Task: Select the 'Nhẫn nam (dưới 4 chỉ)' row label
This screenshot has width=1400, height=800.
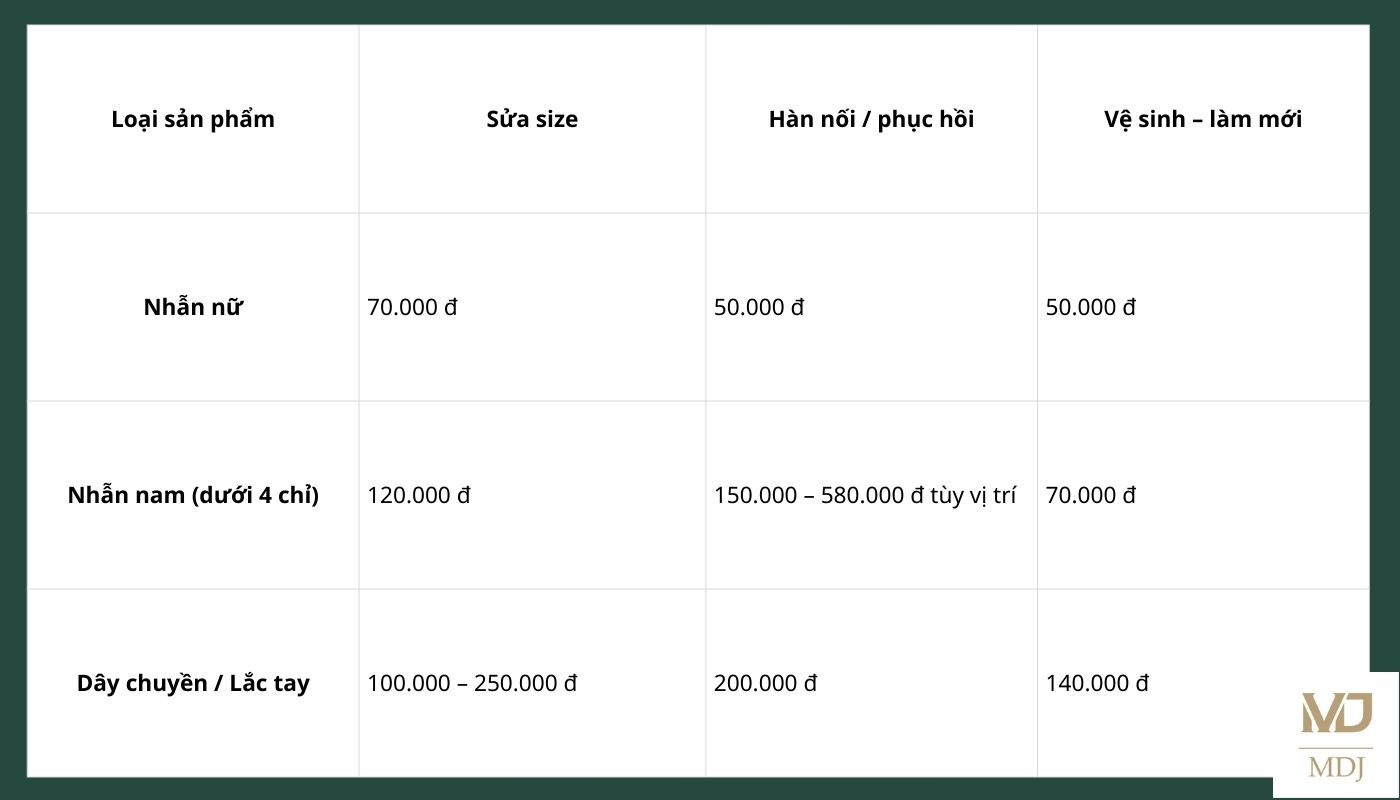Action: 193,495
